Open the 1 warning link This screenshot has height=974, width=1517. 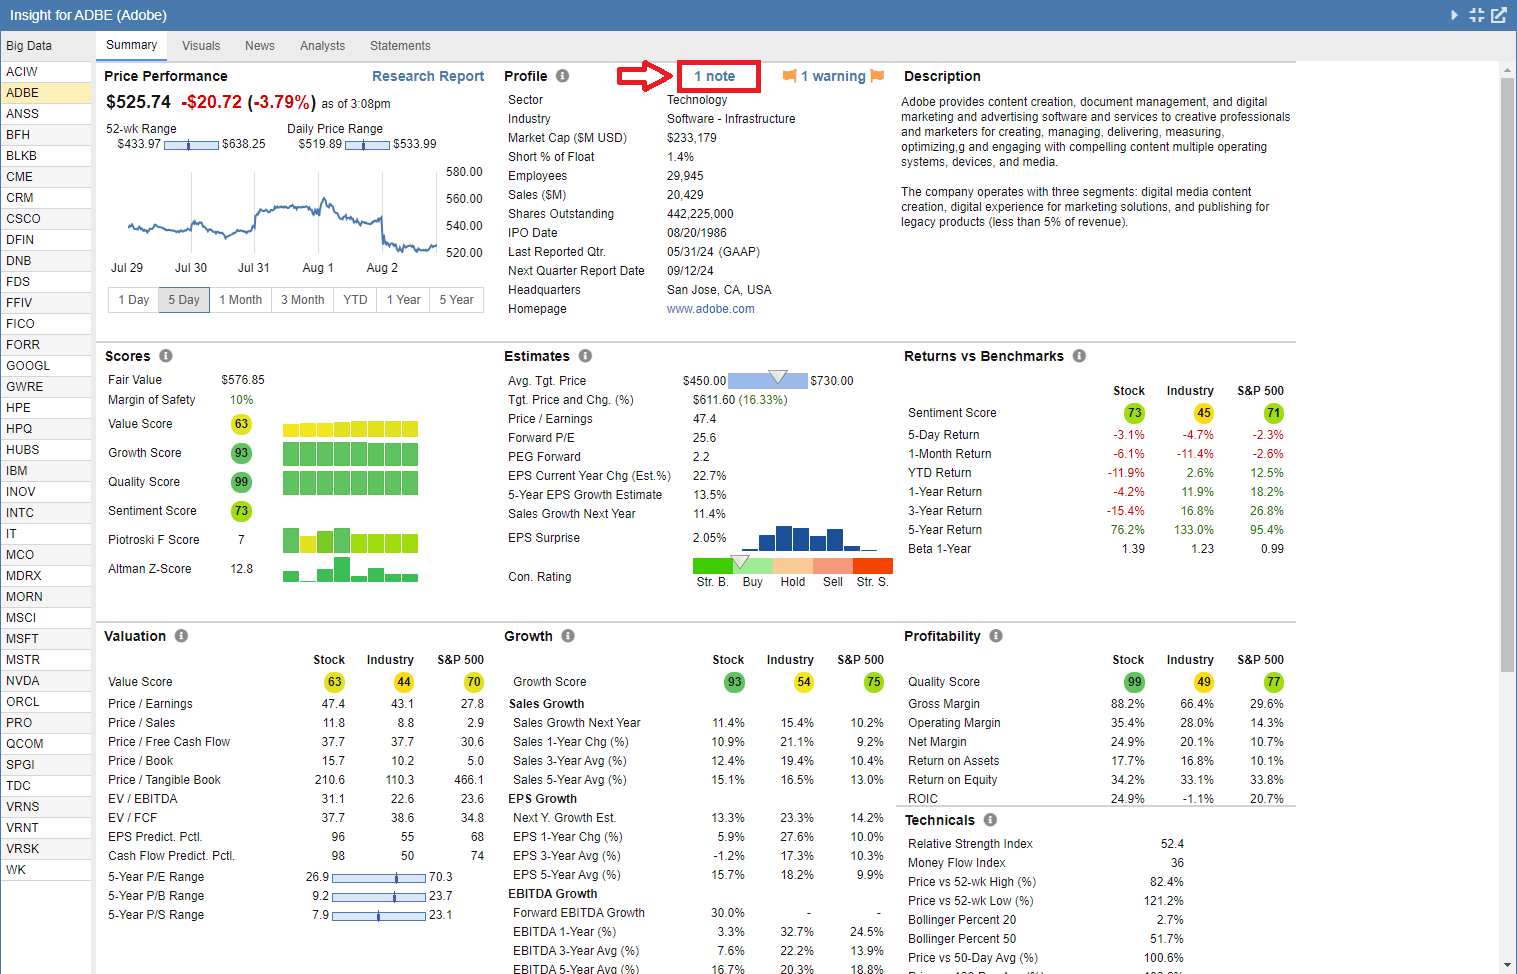pyautogui.click(x=833, y=76)
